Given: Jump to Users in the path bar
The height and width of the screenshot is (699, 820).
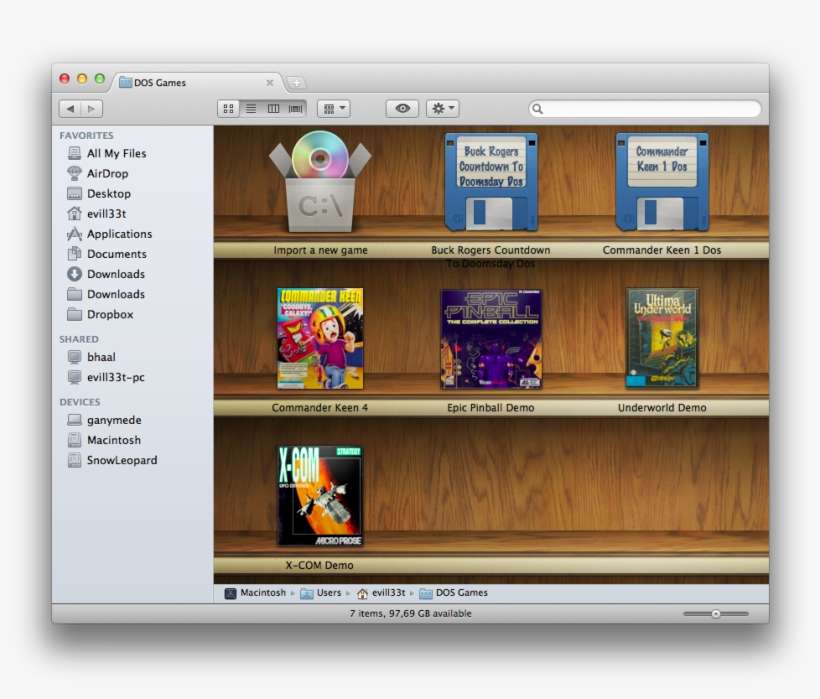Looking at the screenshot, I should click(x=321, y=593).
